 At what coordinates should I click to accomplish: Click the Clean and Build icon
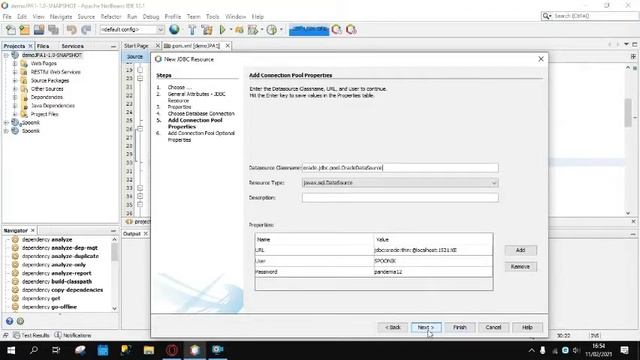pyautogui.click(x=207, y=30)
